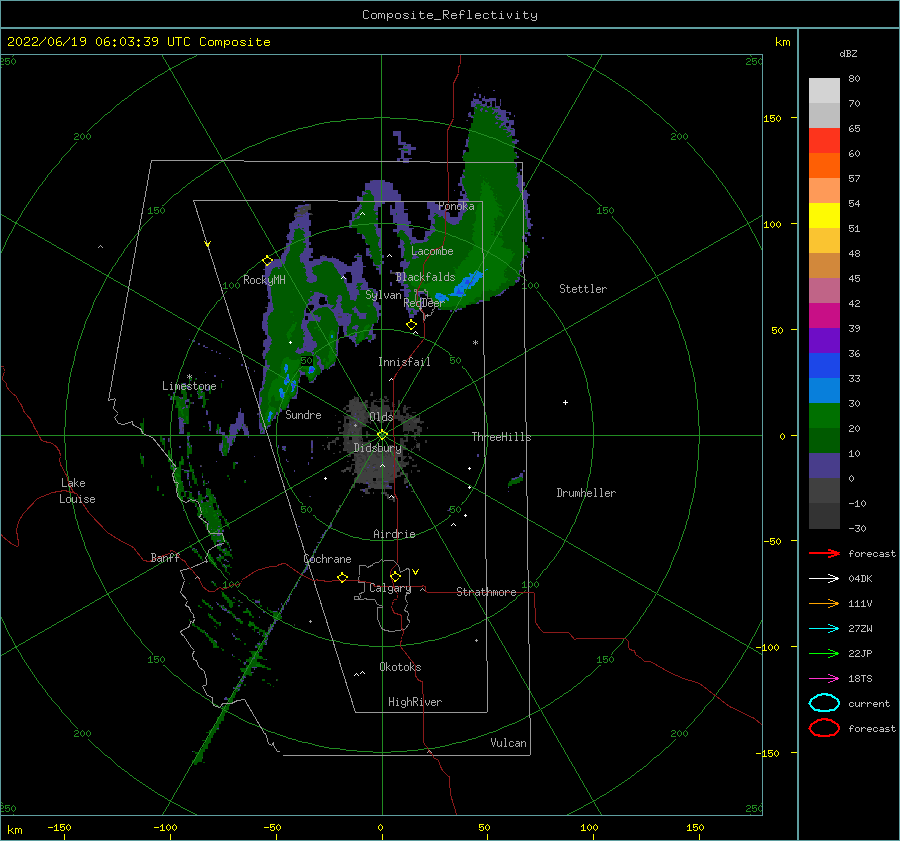The height and width of the screenshot is (841, 900).
Task: Click the red forecast ellipse icon
Action: 824,728
